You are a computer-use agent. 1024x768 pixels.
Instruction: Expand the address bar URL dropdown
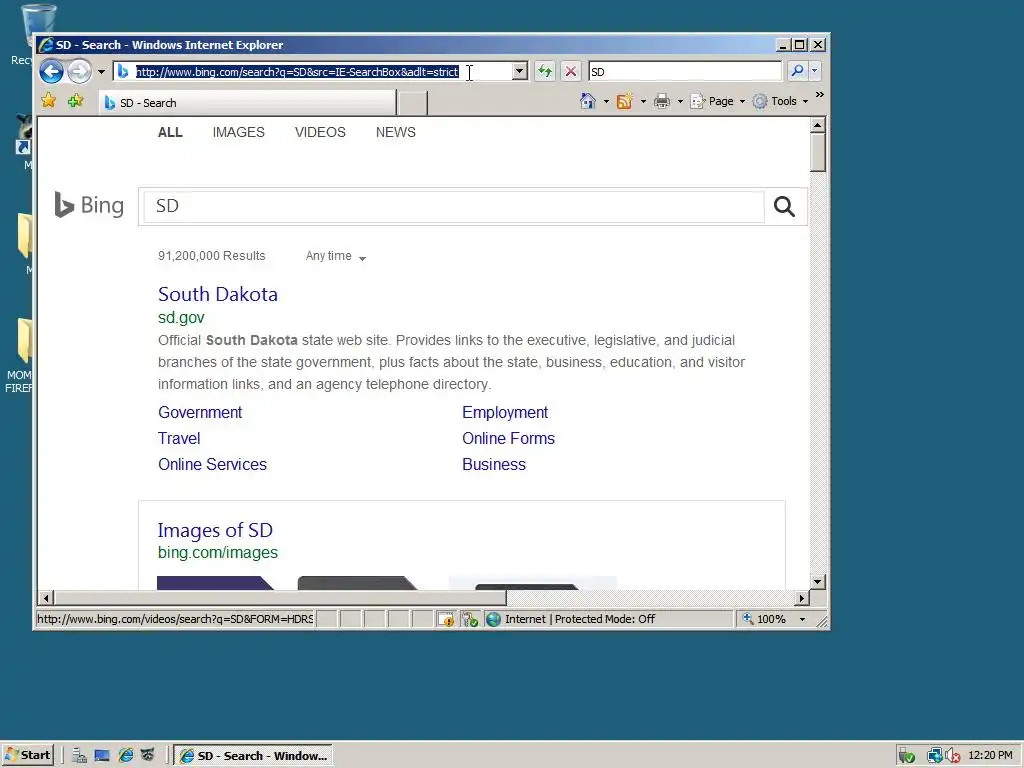tap(520, 71)
